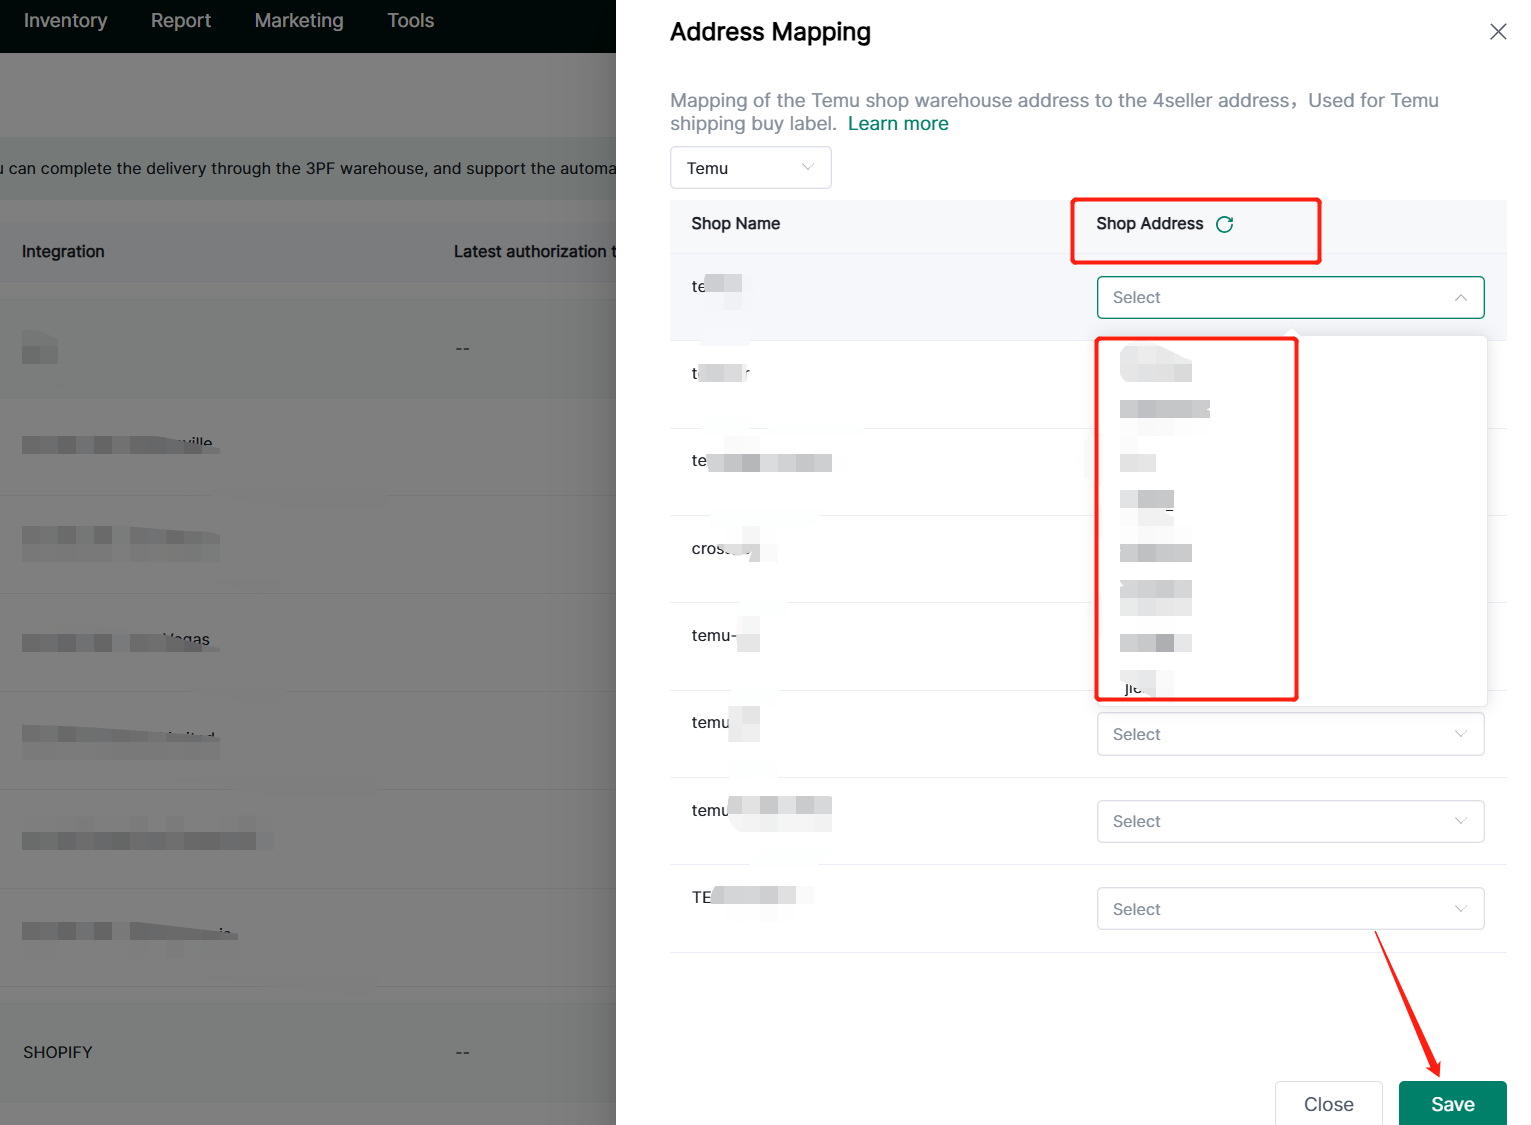This screenshot has width=1531, height=1125.
Task: Click the refresh icon beside Shop Address
Action: 1224,224
